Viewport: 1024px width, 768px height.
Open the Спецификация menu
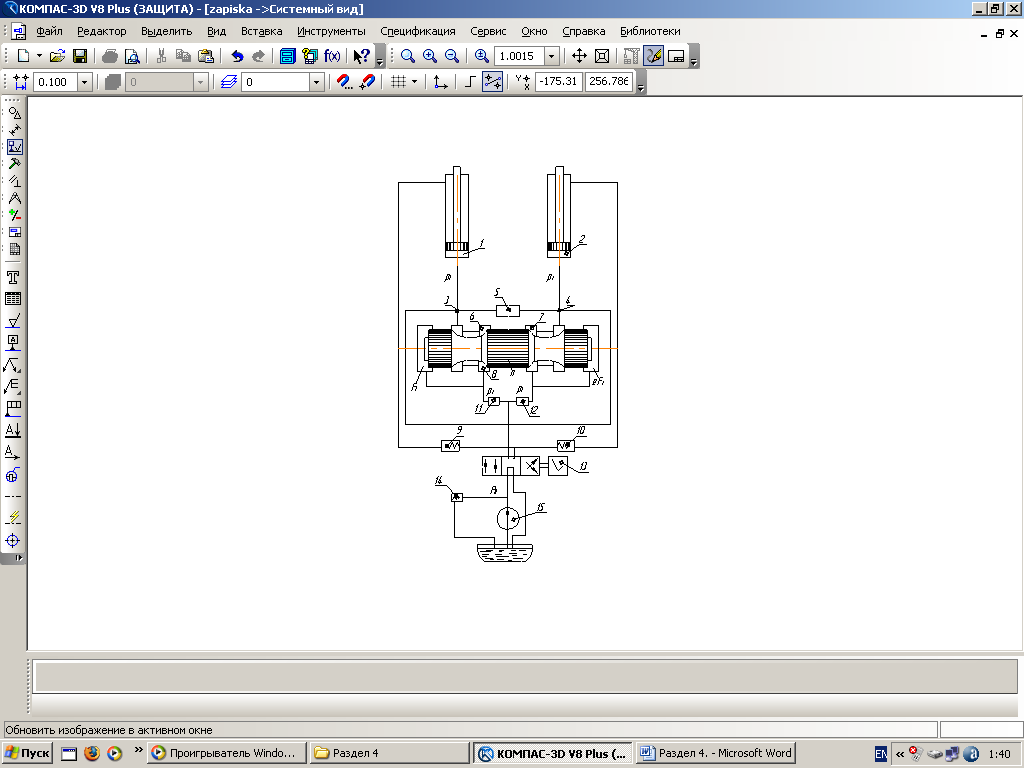click(x=418, y=31)
